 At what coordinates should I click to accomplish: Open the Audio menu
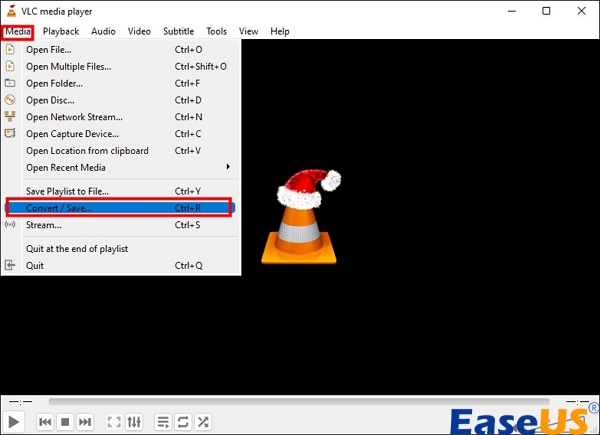tap(103, 31)
